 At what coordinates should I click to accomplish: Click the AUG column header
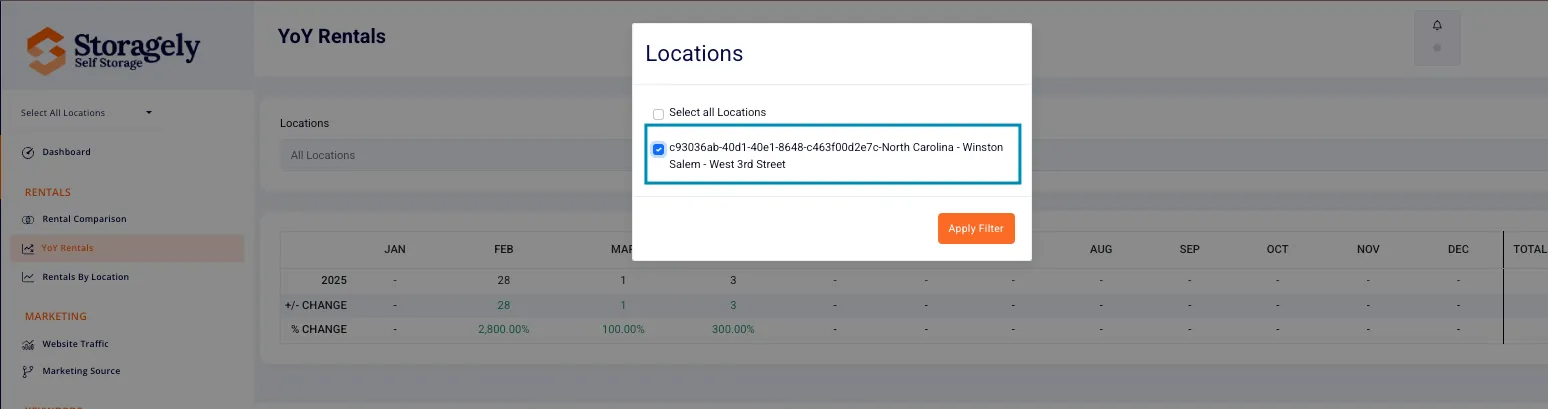pos(1101,249)
